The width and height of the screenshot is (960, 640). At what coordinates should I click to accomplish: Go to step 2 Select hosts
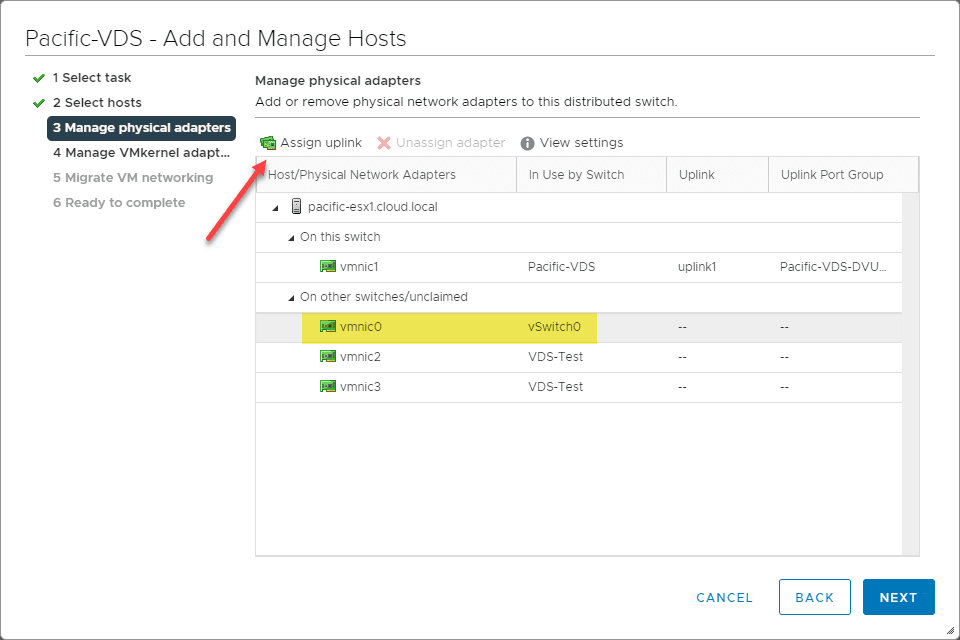96,103
